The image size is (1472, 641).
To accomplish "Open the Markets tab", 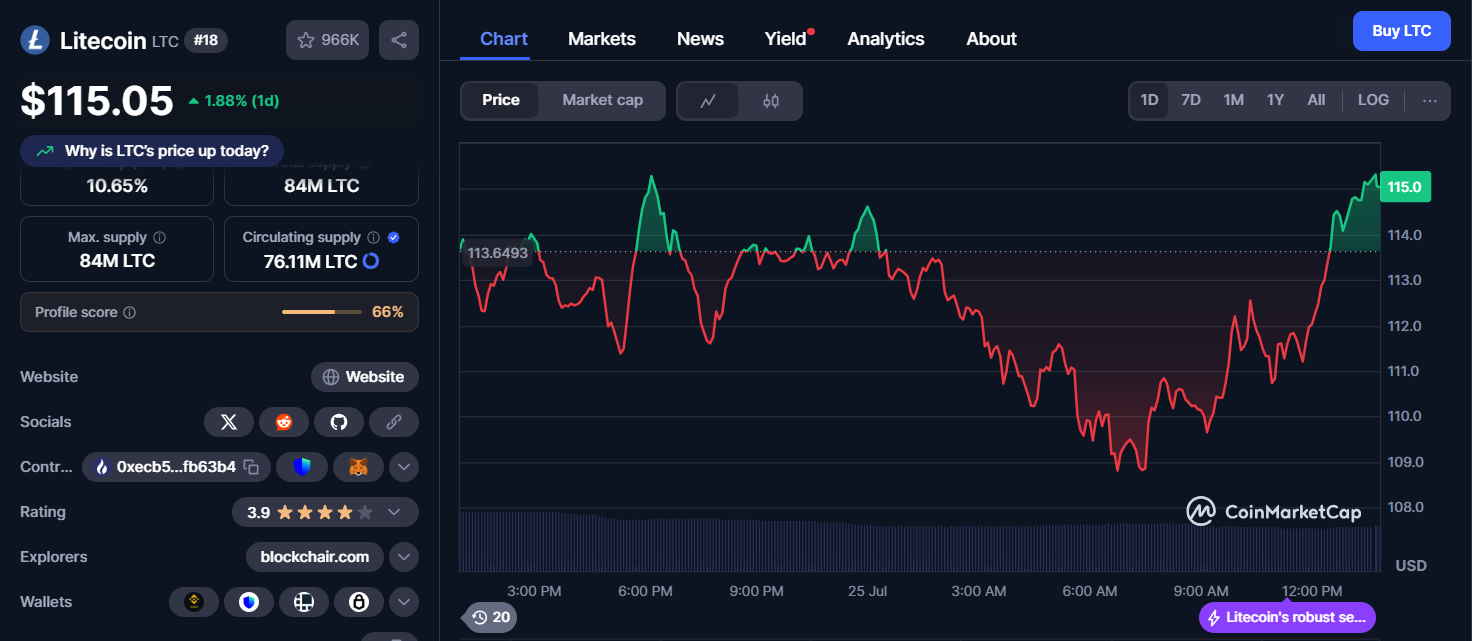I will tap(602, 39).
